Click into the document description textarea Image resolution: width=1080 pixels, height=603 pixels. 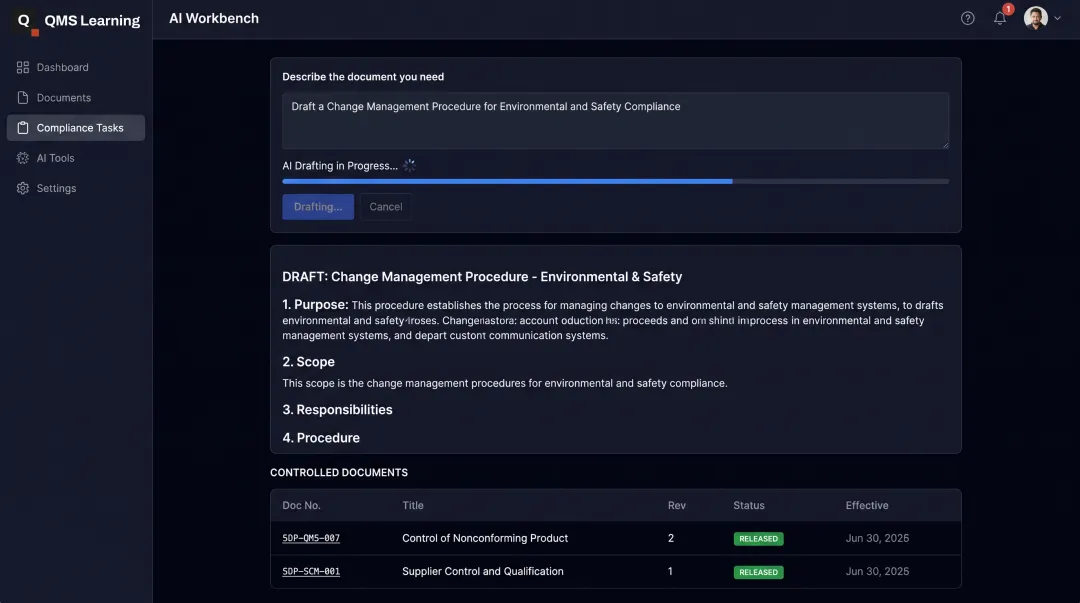click(615, 121)
